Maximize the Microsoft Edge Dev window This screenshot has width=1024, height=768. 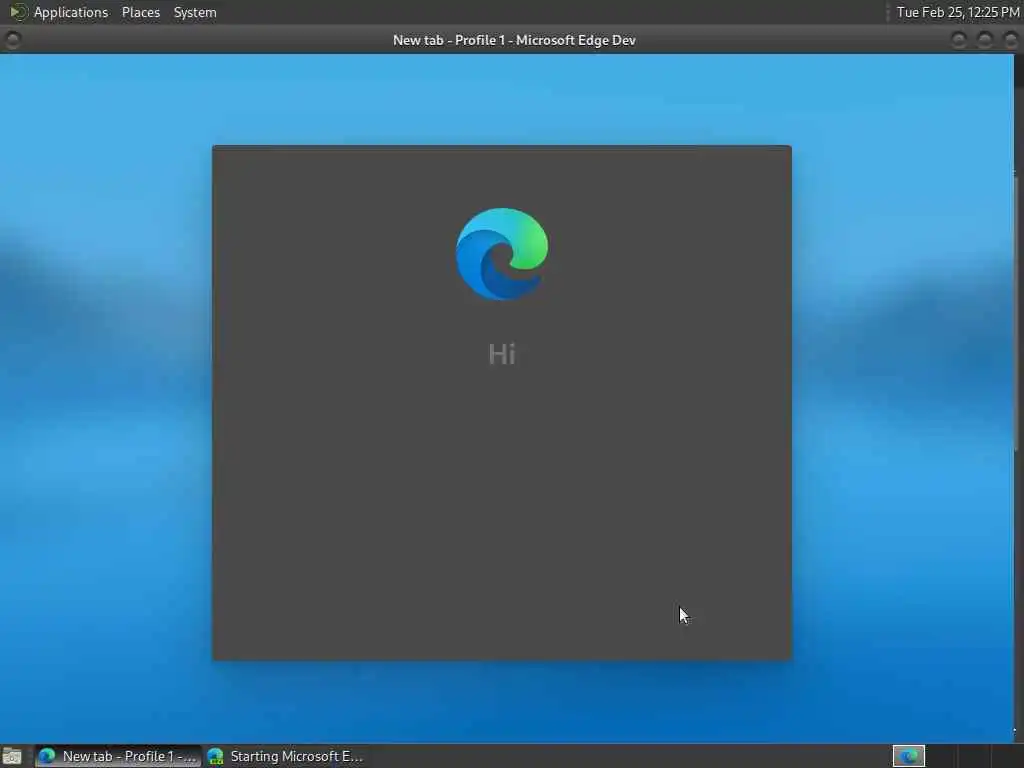coord(985,40)
